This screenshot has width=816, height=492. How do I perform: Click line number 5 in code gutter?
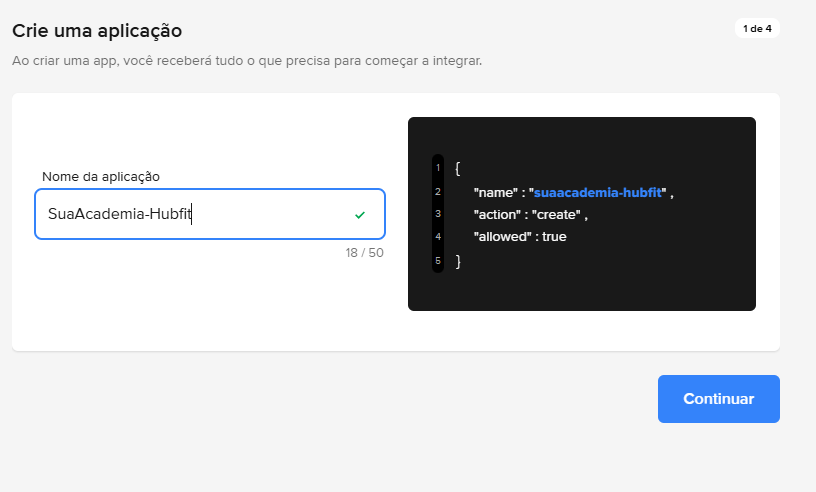pyautogui.click(x=438, y=260)
